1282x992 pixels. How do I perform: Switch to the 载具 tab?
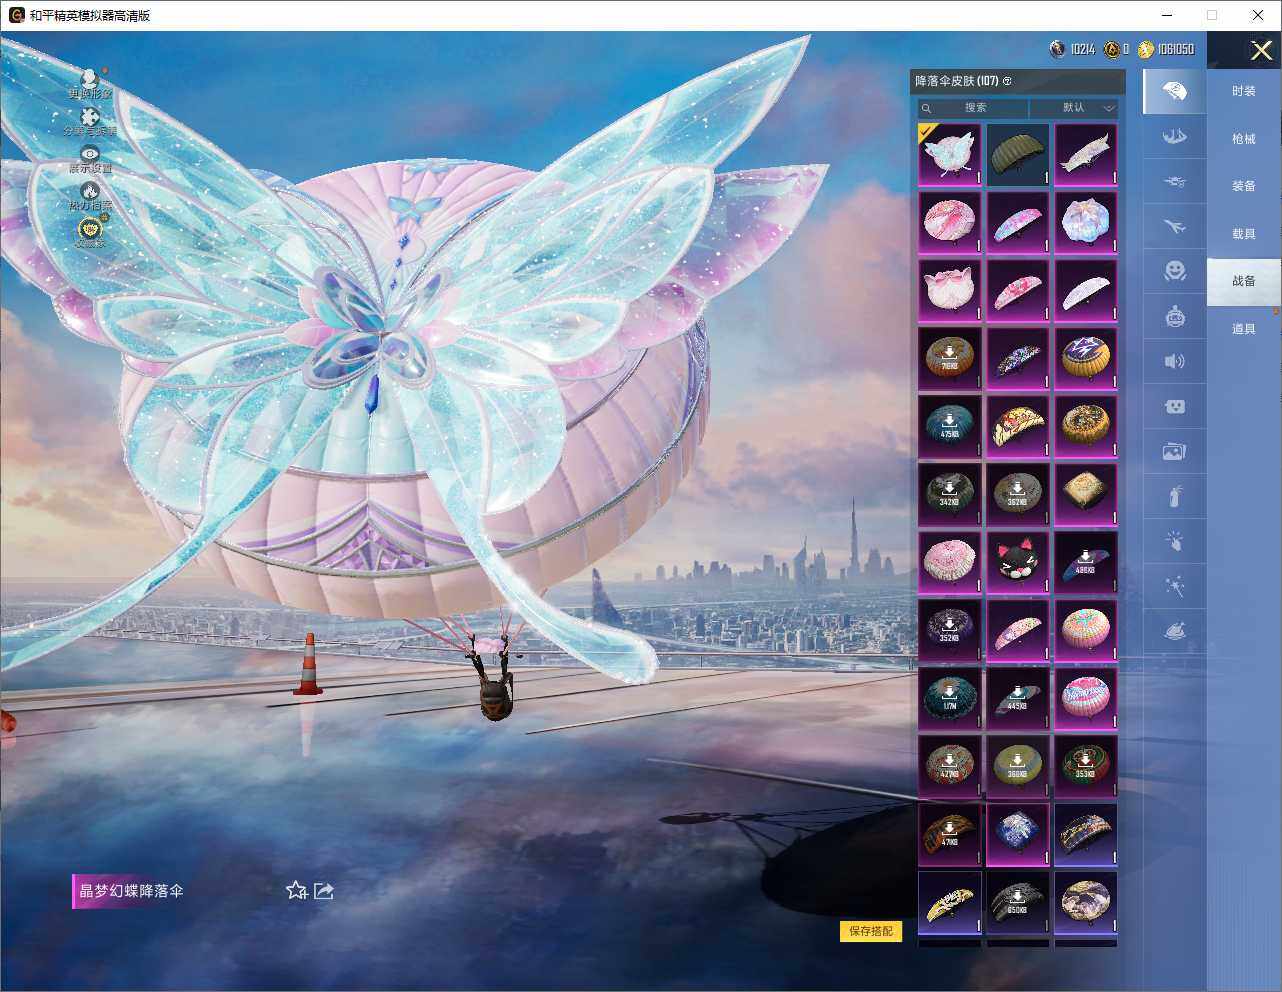click(x=1244, y=234)
